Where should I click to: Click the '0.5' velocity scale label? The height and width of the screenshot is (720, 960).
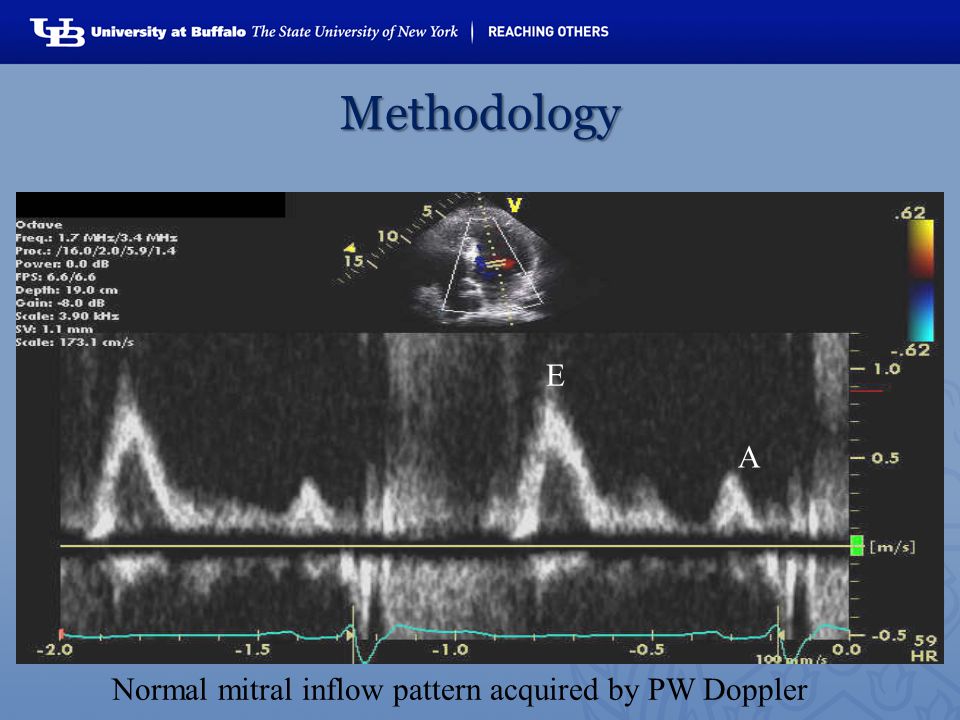point(885,458)
